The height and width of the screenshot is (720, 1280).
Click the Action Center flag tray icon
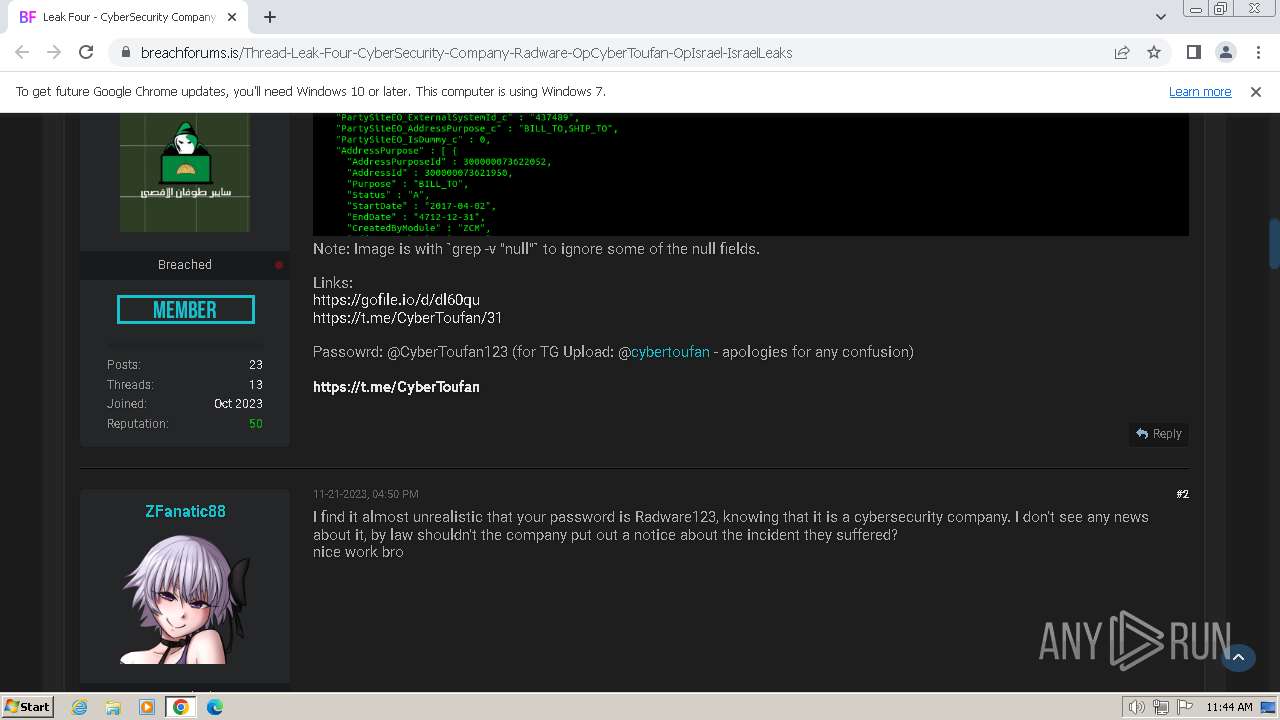[x=1185, y=707]
